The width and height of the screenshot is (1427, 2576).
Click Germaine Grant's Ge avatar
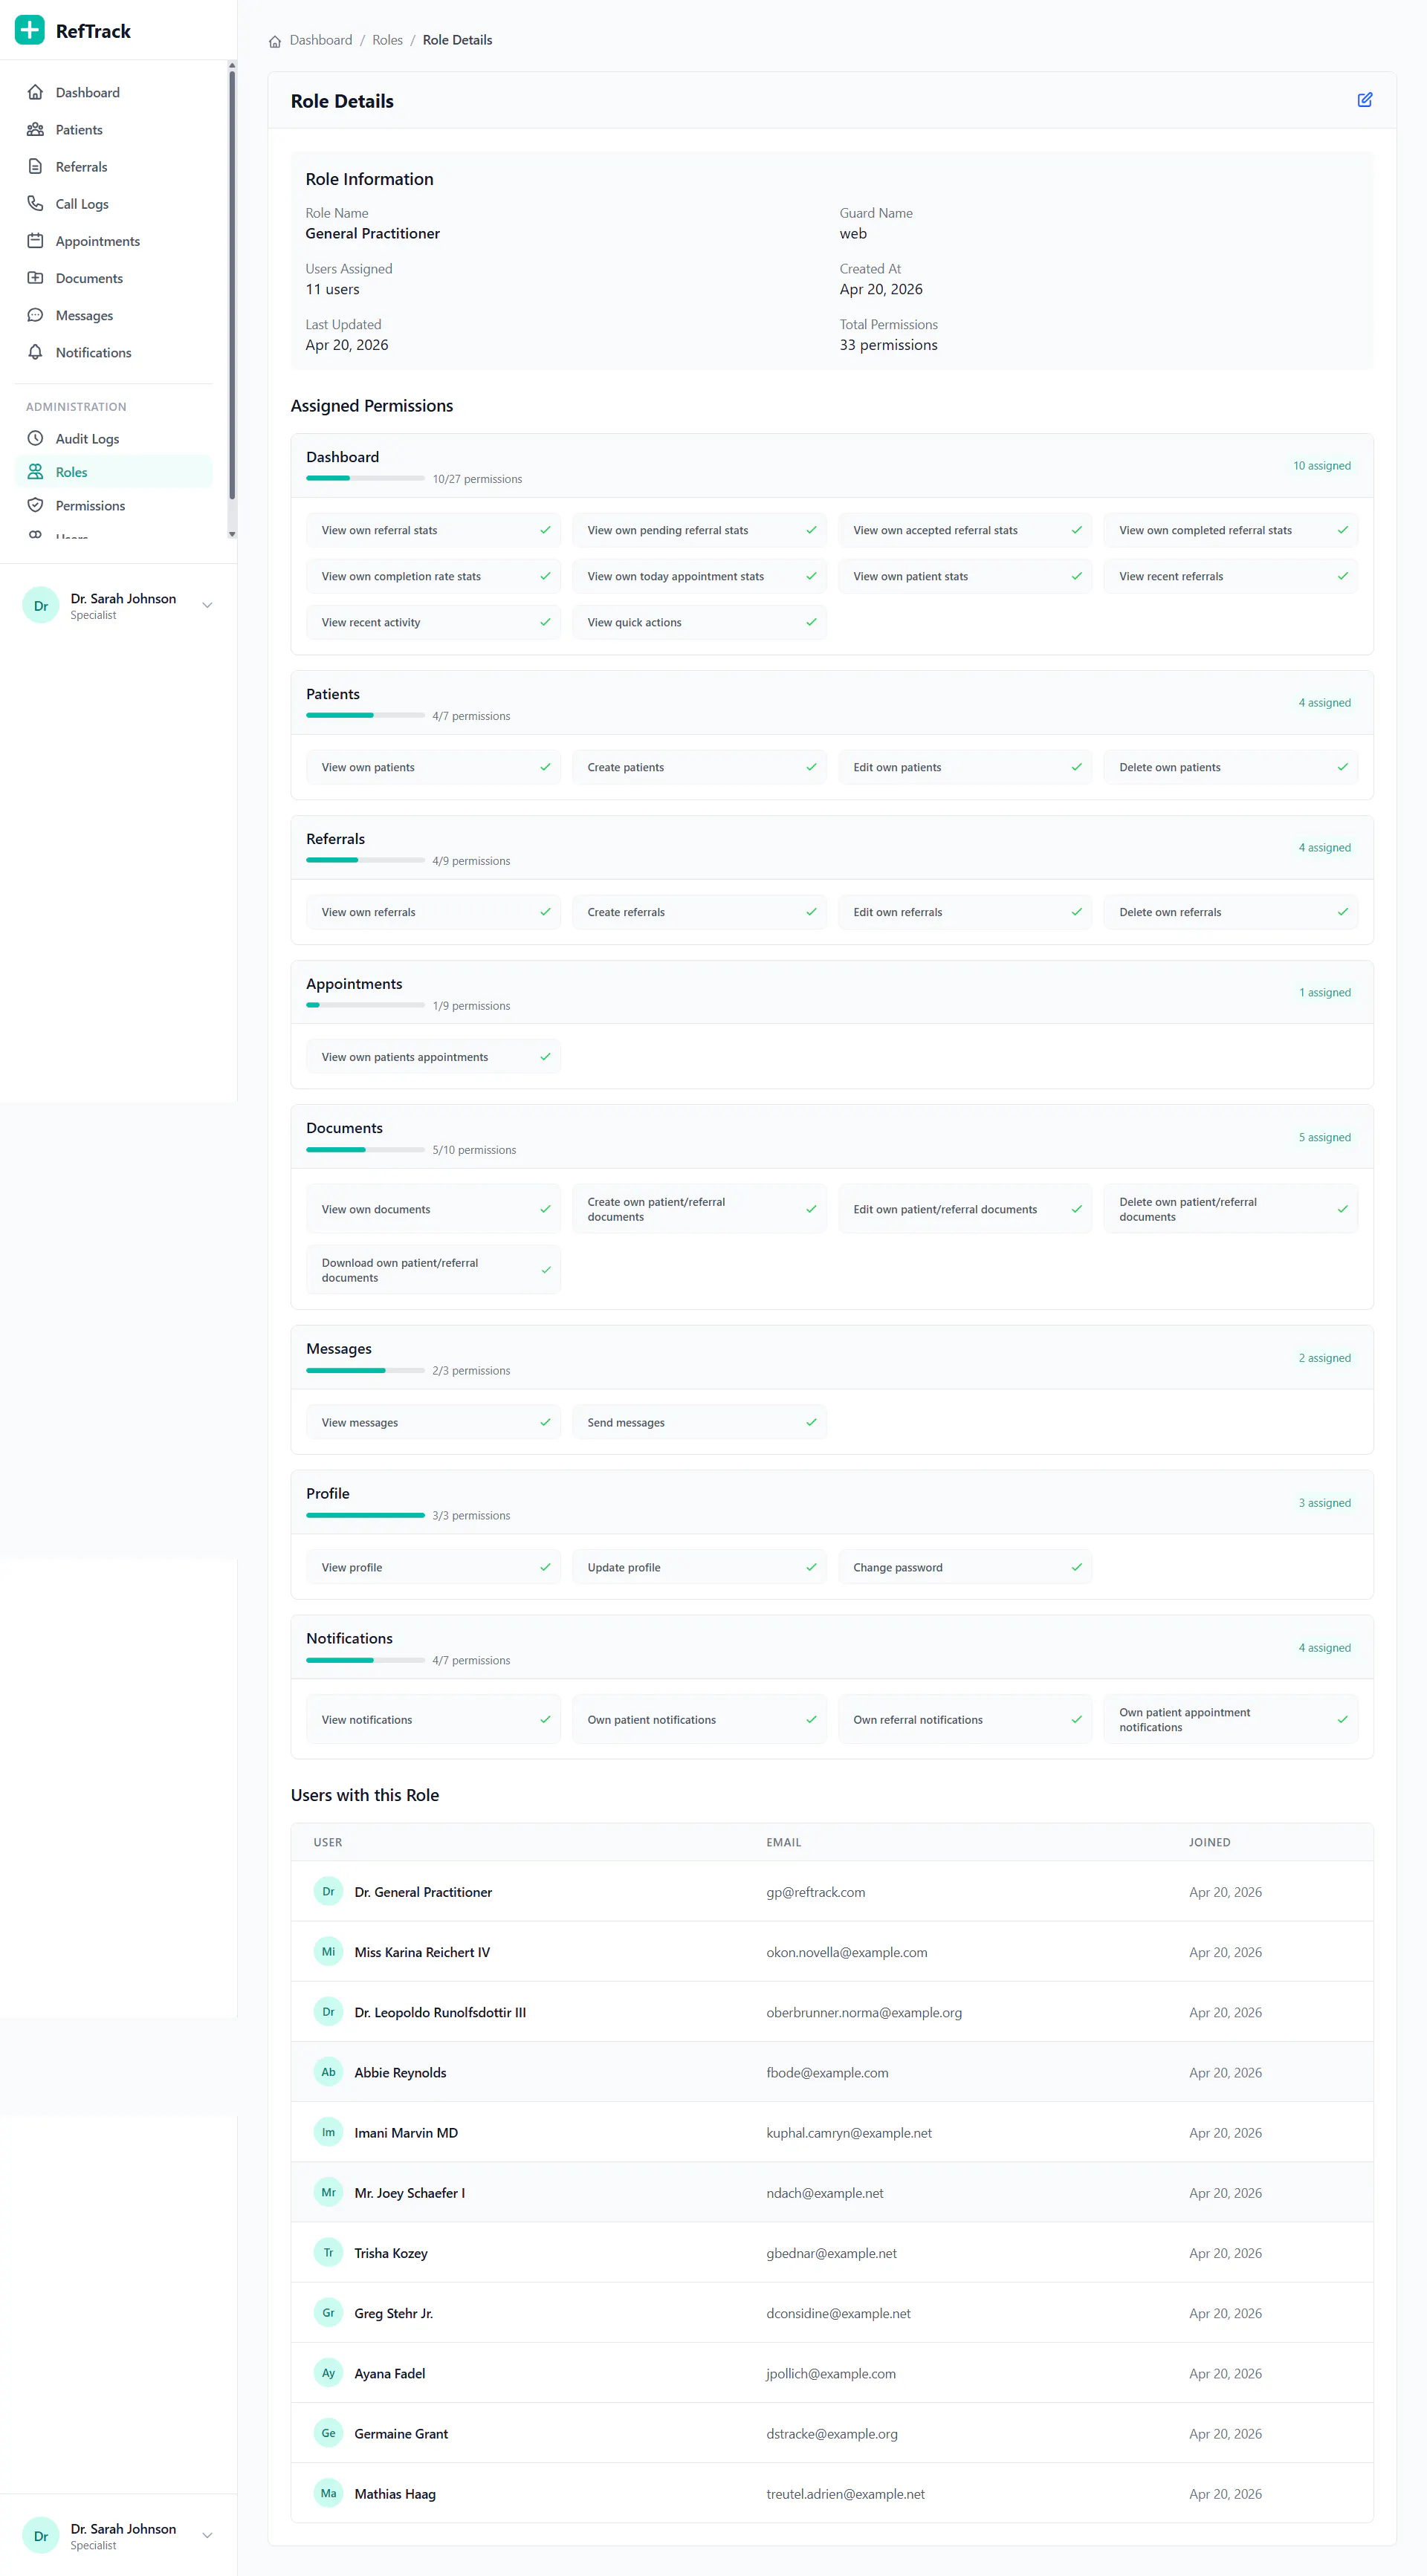click(328, 2433)
